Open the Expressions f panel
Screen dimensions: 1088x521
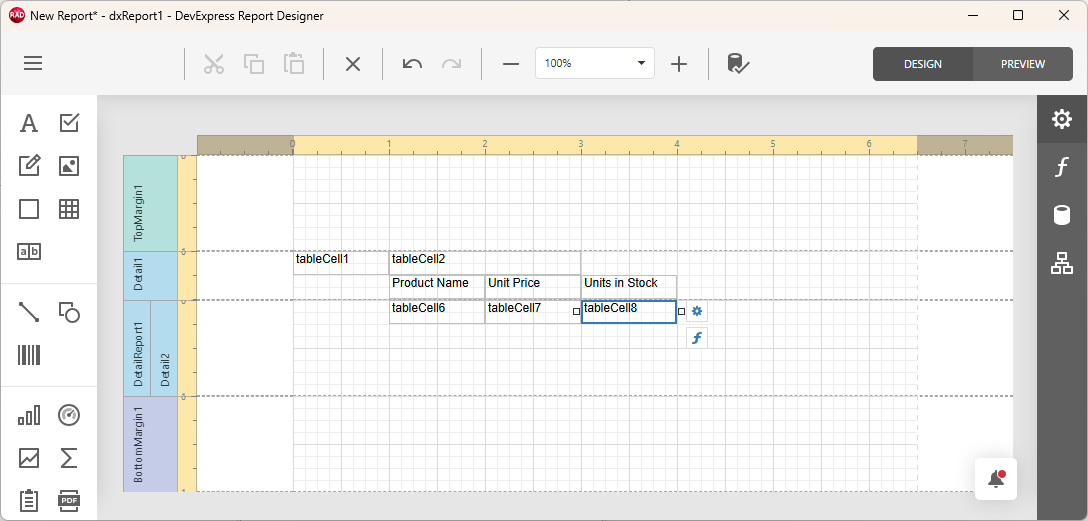pos(1062,167)
